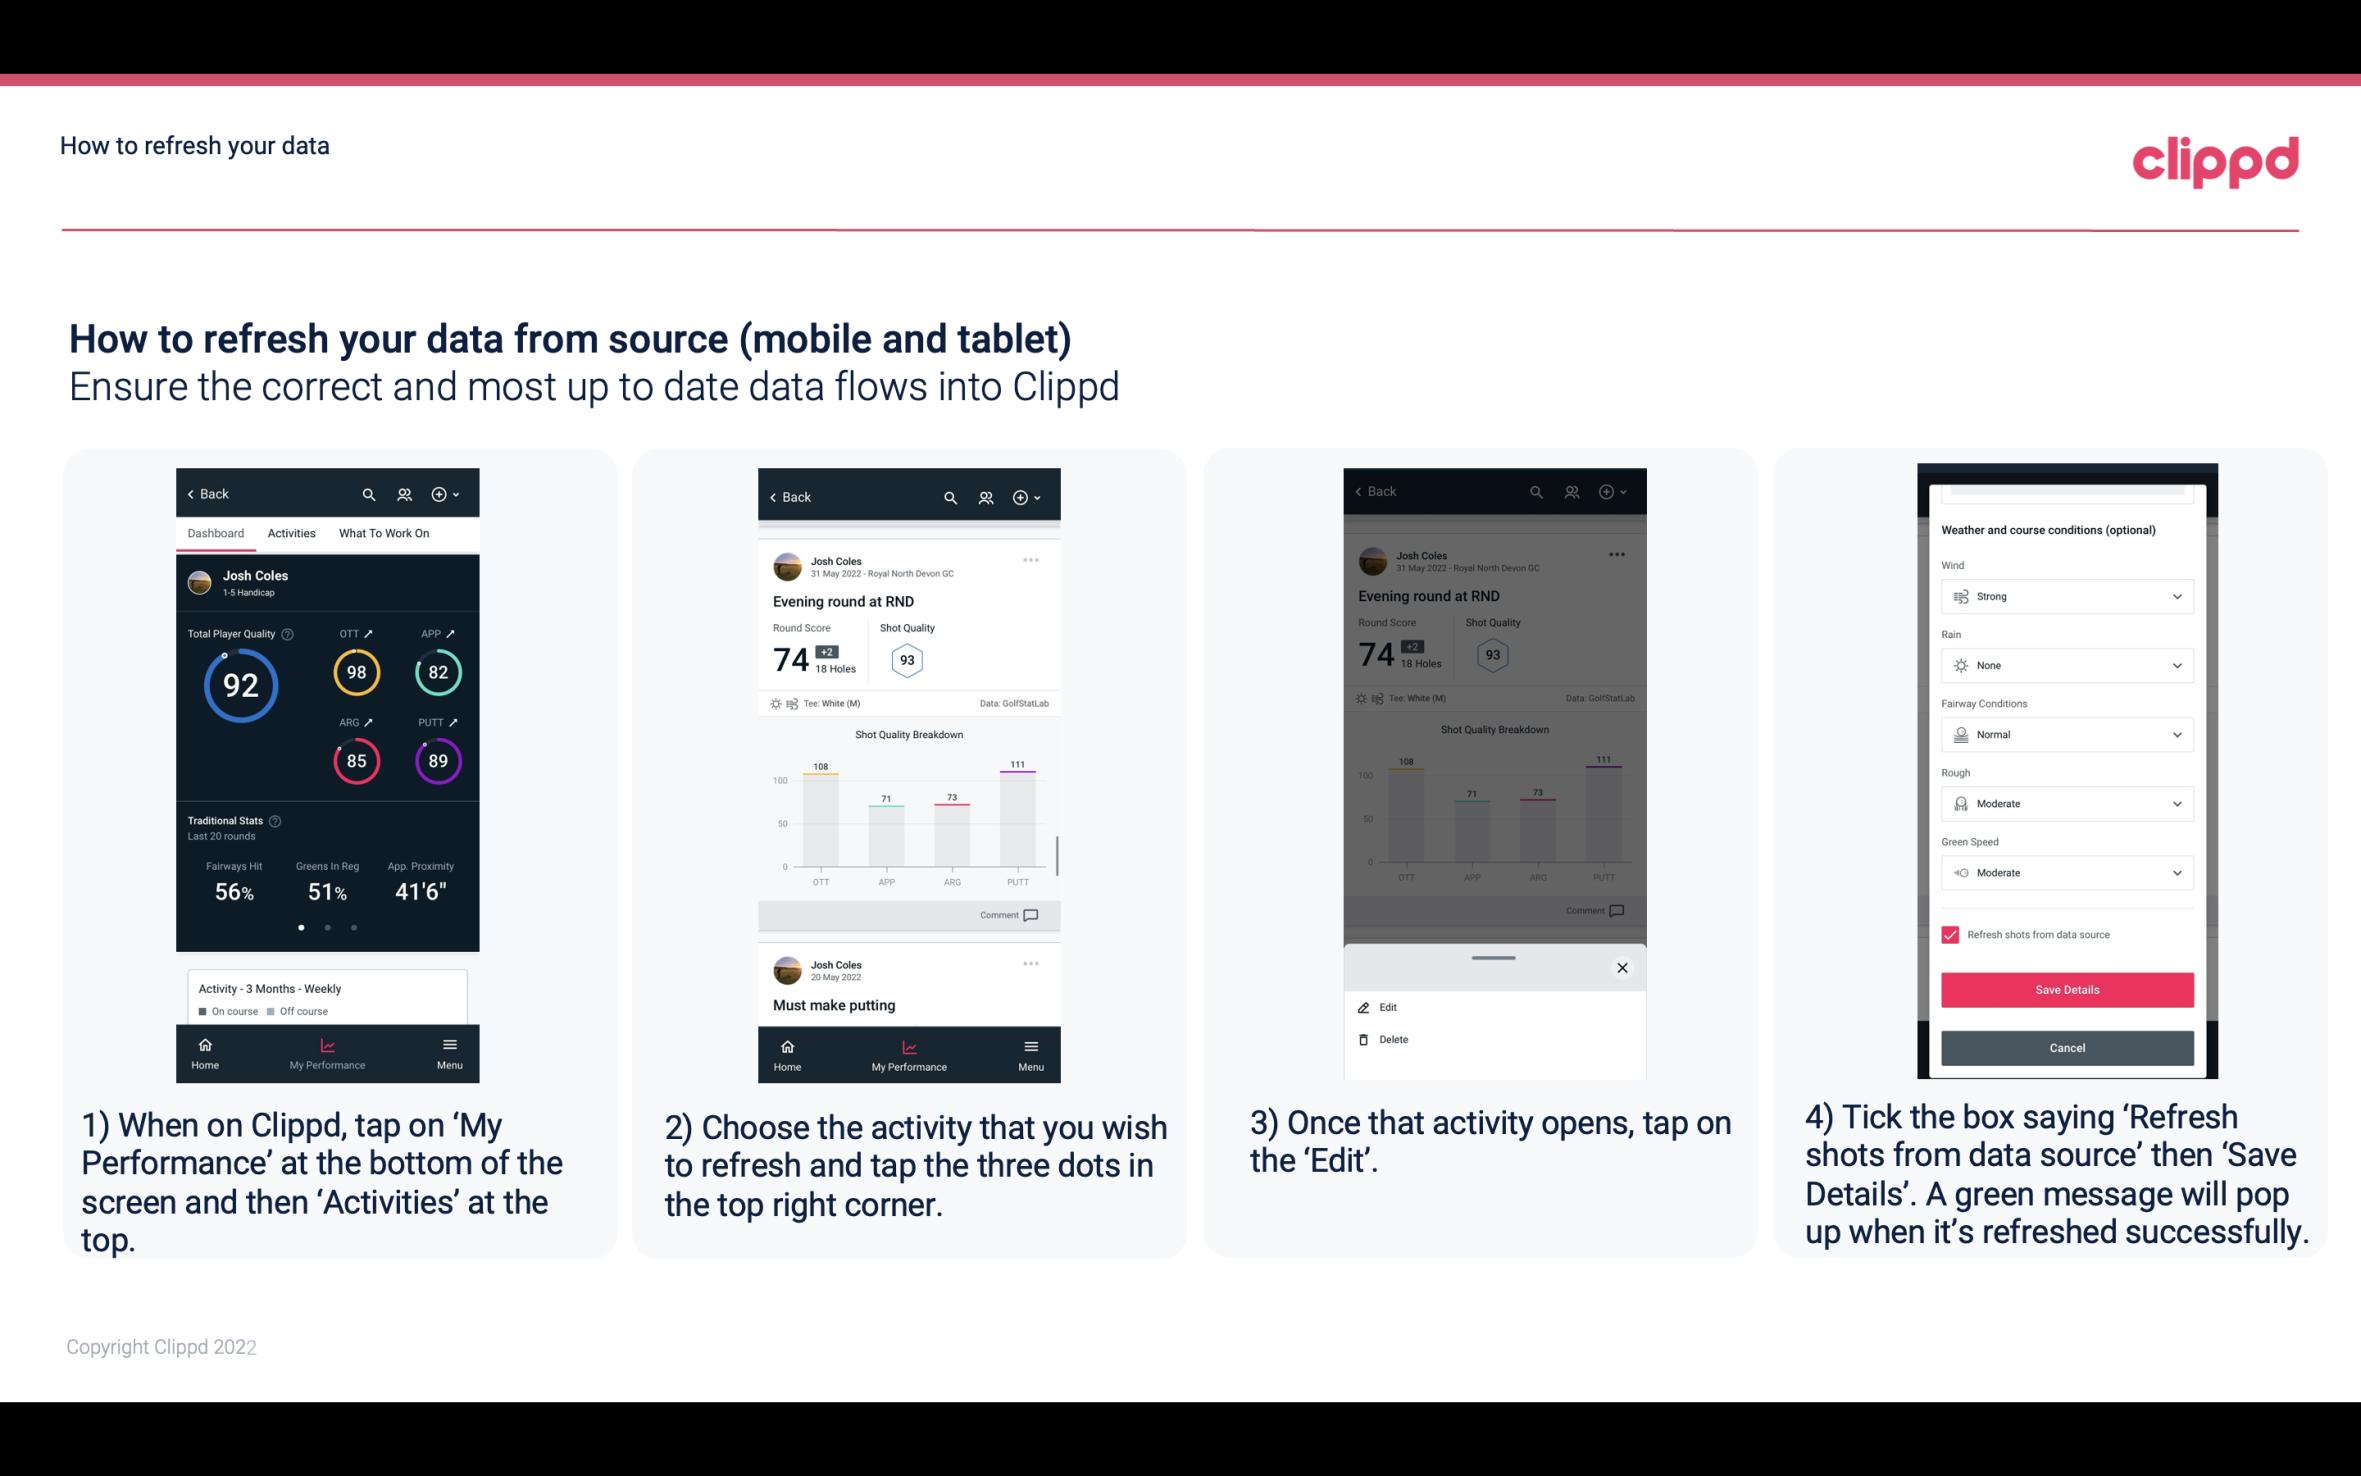Open Green Speed dropdown selector
This screenshot has width=2361, height=1476.
(x=2065, y=872)
